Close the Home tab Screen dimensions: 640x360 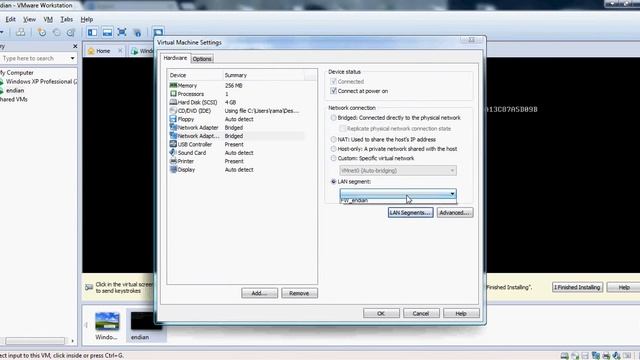pos(120,51)
